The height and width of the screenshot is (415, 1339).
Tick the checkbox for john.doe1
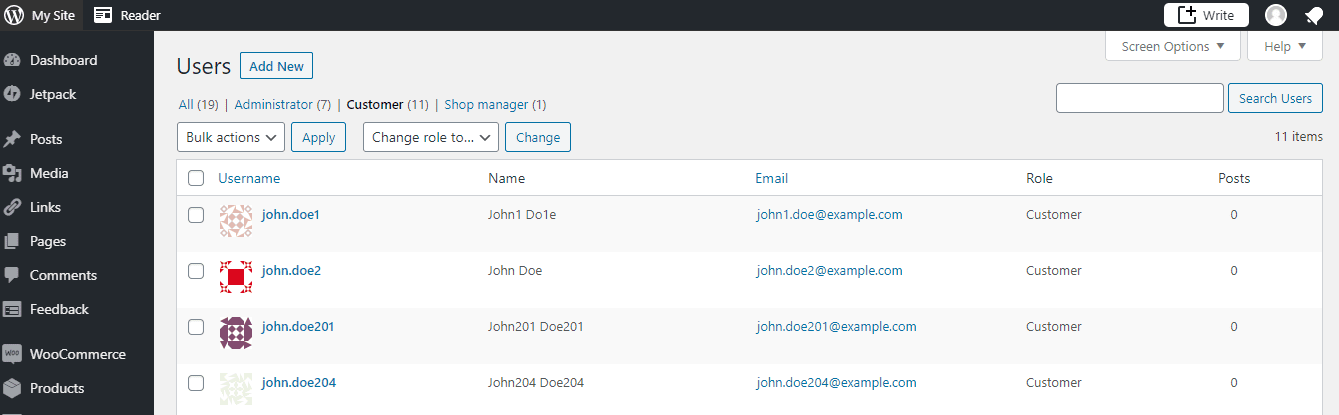point(196,215)
